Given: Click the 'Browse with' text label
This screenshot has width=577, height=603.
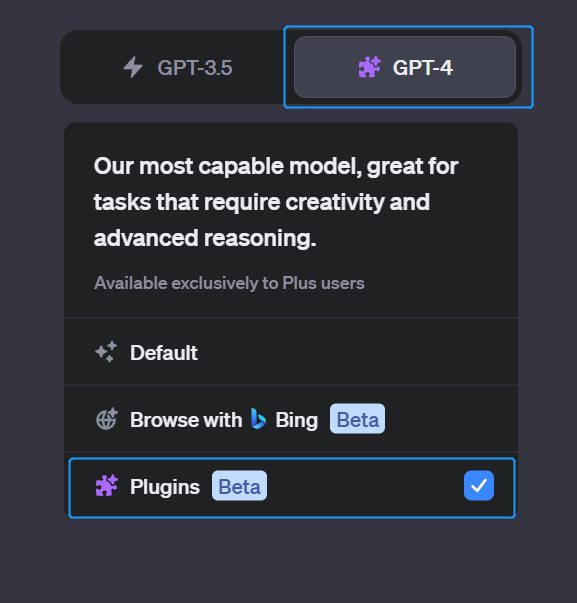Looking at the screenshot, I should (x=186, y=420).
